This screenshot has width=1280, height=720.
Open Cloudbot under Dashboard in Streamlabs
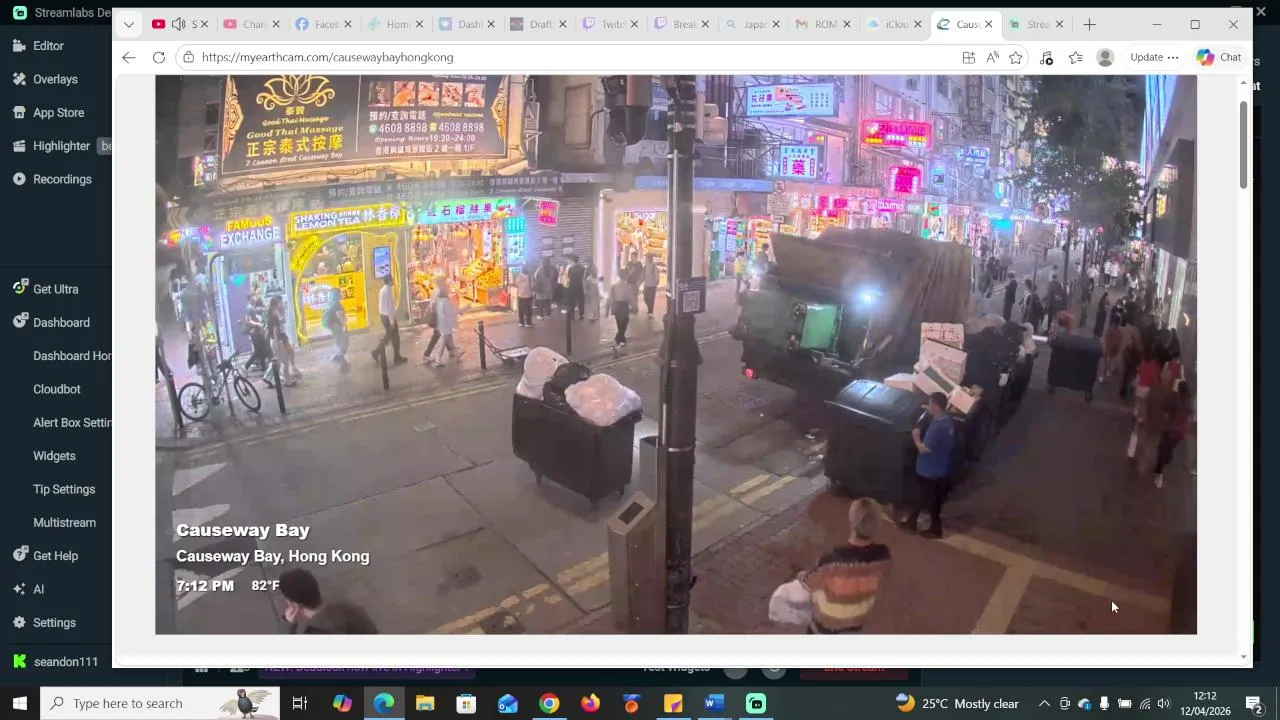pos(57,389)
